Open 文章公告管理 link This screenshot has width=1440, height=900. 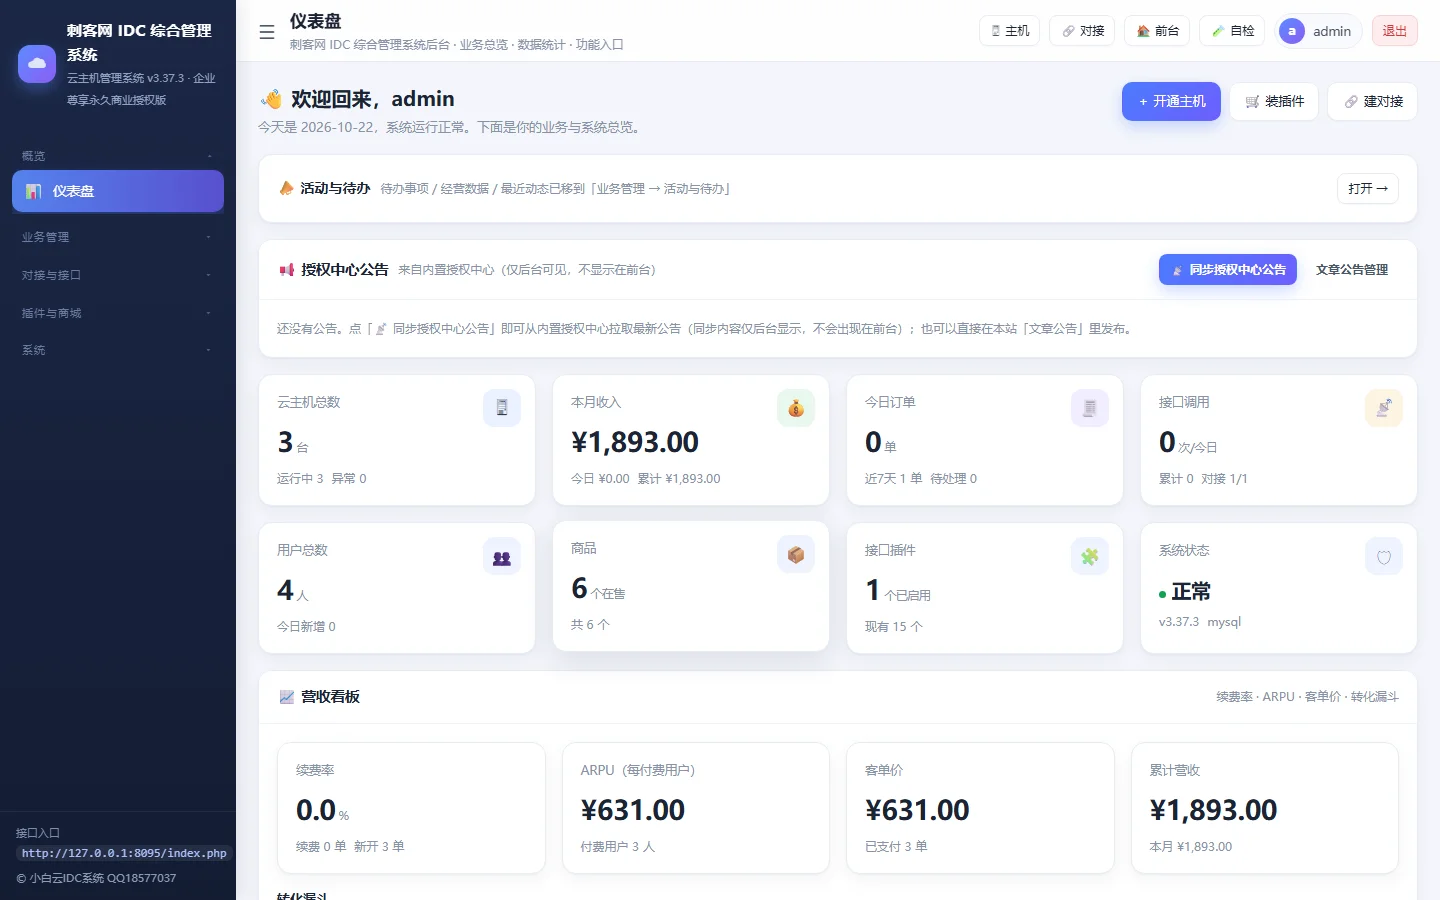pos(1352,270)
